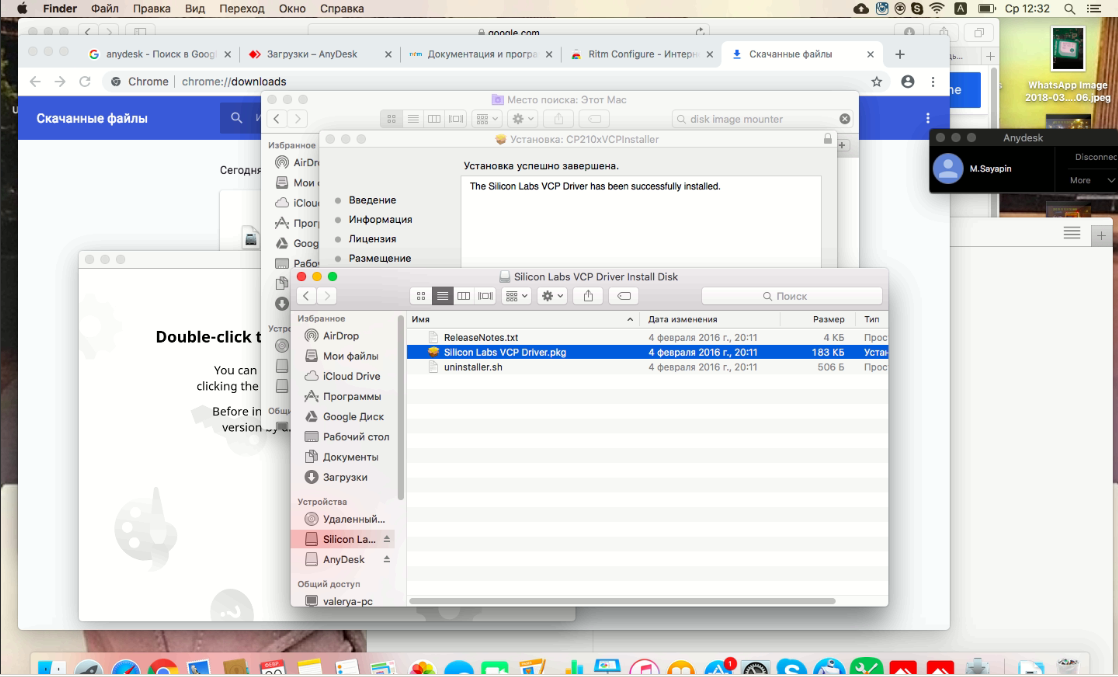Open Chrome profile avatar menu
The image size is (1118, 677).
[908, 81]
